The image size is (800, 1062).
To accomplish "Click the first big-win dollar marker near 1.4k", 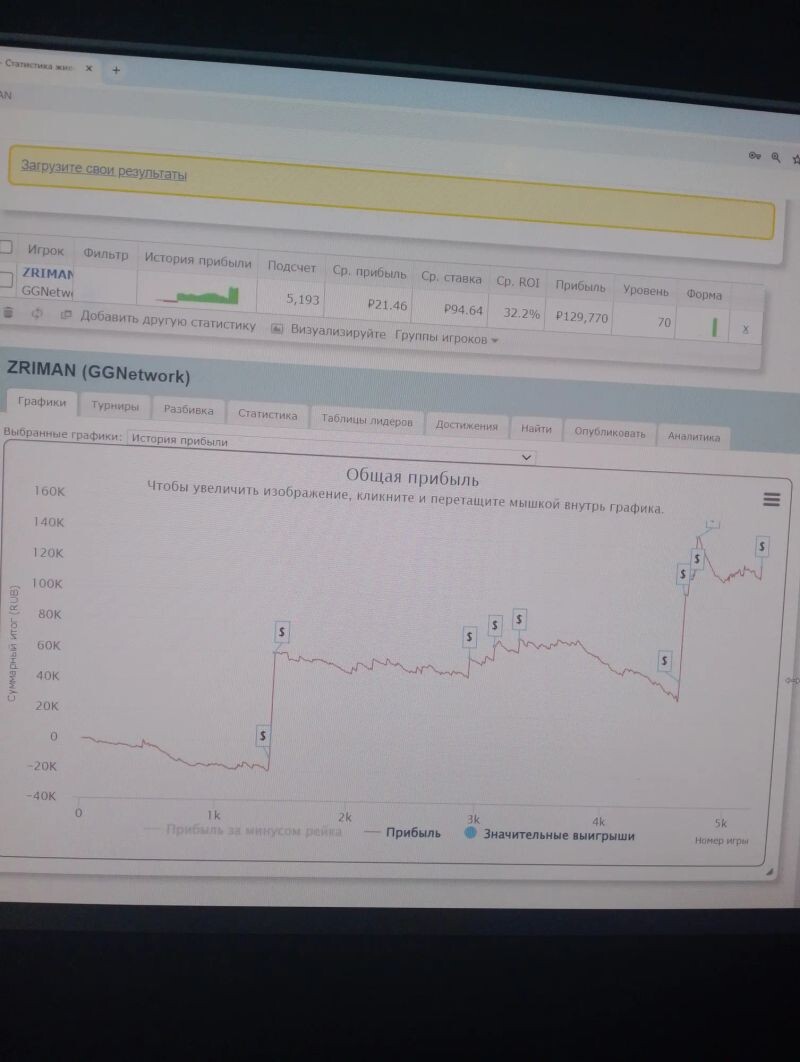I will pos(263,736).
